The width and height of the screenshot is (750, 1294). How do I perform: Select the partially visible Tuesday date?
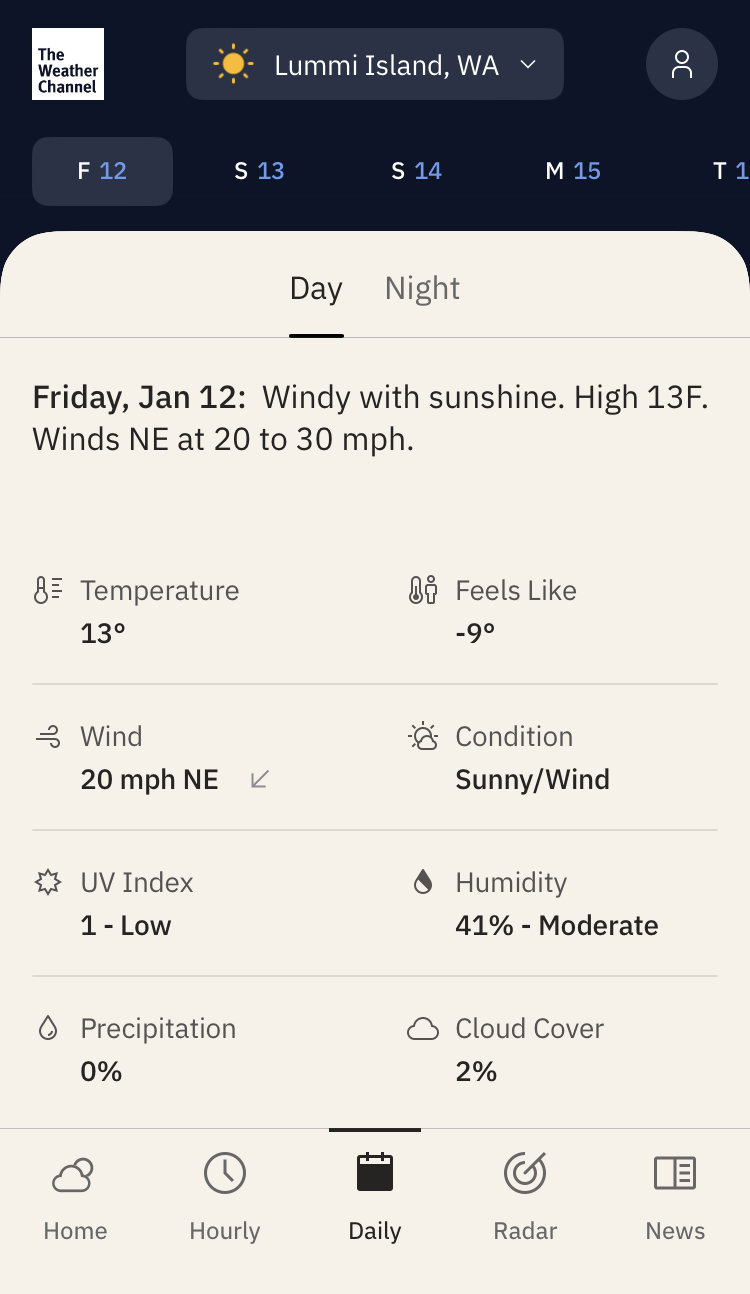728,171
